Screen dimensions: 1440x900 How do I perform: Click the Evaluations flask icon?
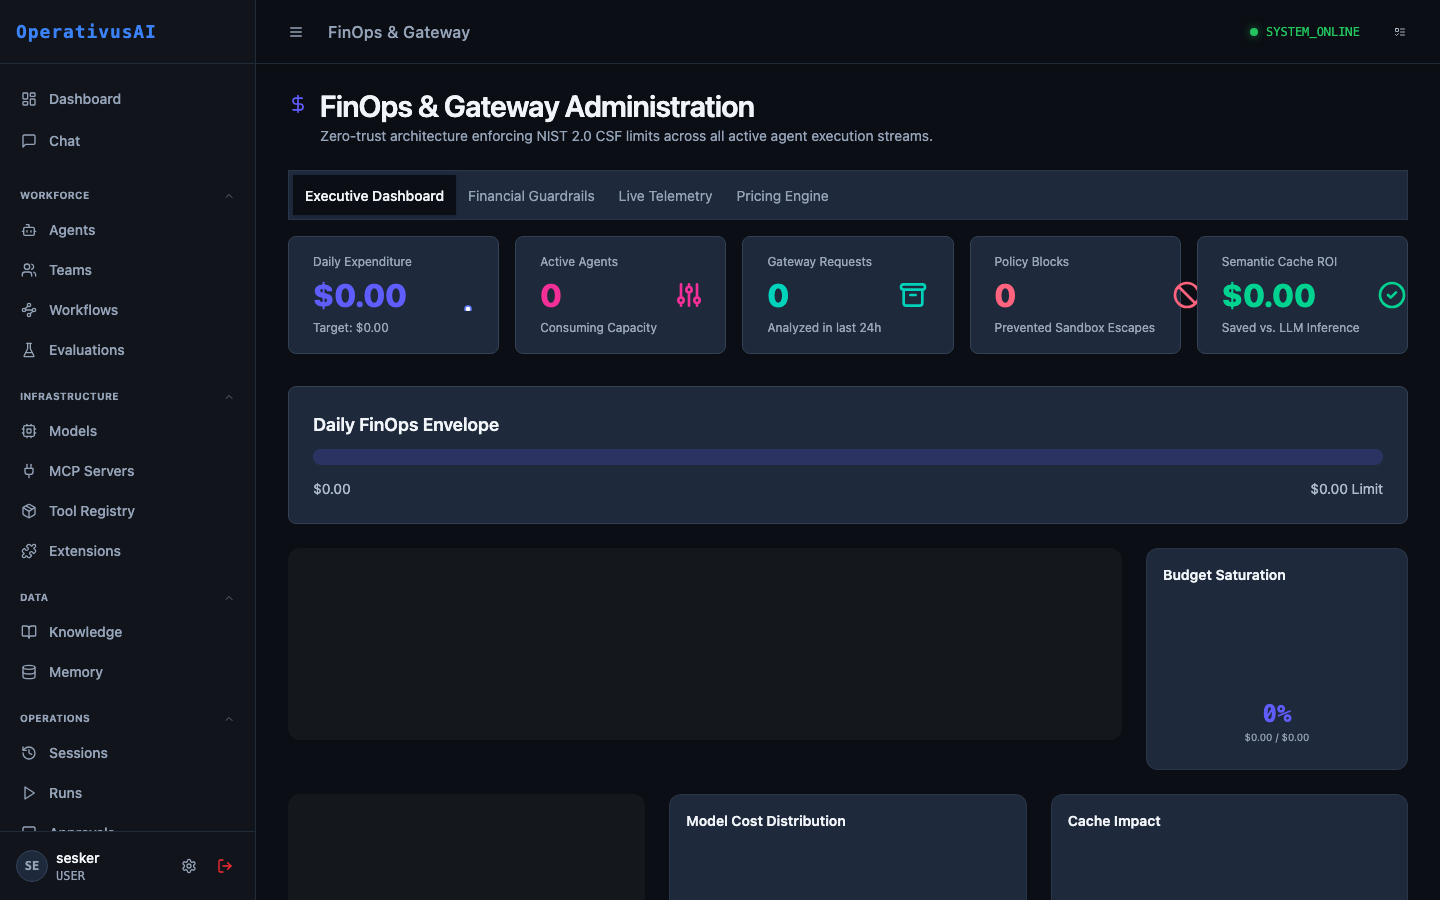29,350
